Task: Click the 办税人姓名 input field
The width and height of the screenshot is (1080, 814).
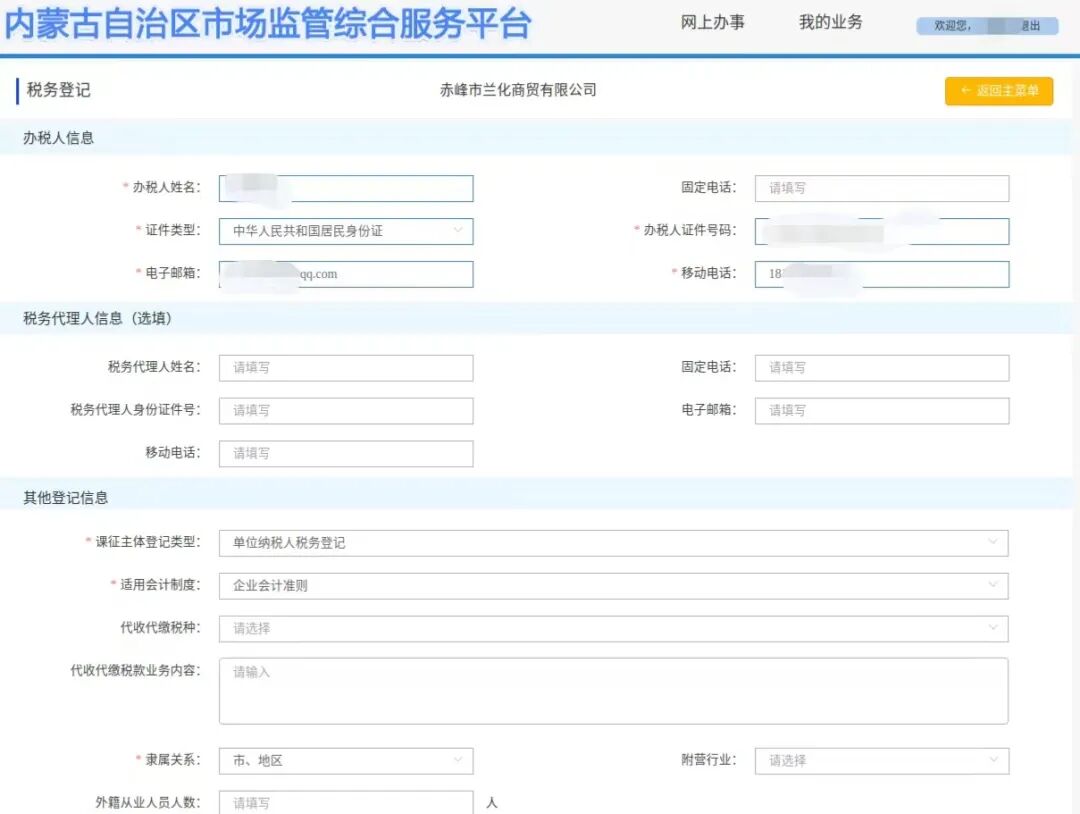Action: (345, 188)
